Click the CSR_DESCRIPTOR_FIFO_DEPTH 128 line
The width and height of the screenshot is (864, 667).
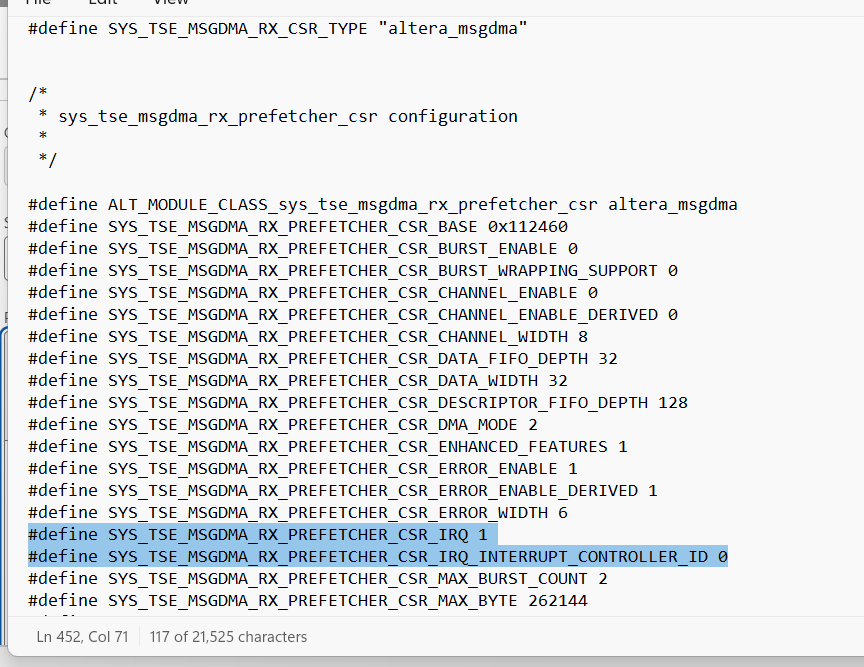tap(357, 403)
